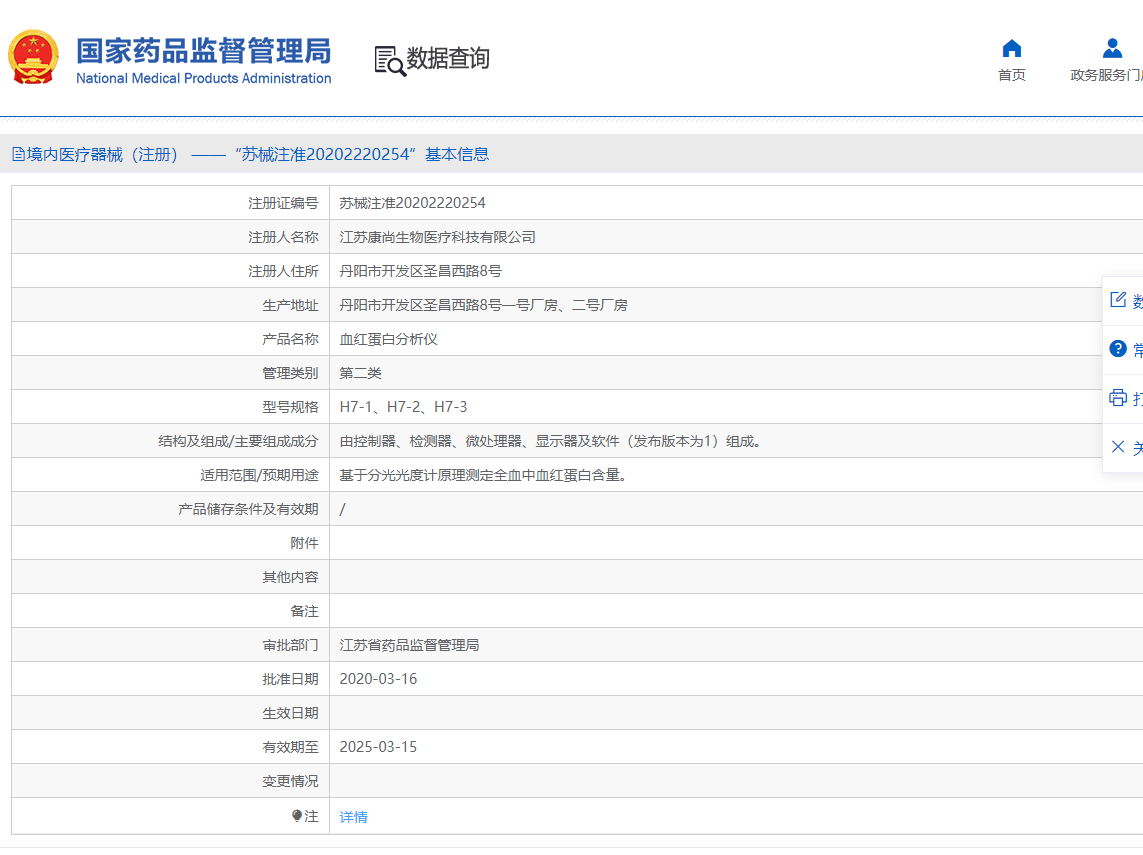1143x855 pixels.
Task: Open the question mark help icon
Action: tap(1117, 348)
